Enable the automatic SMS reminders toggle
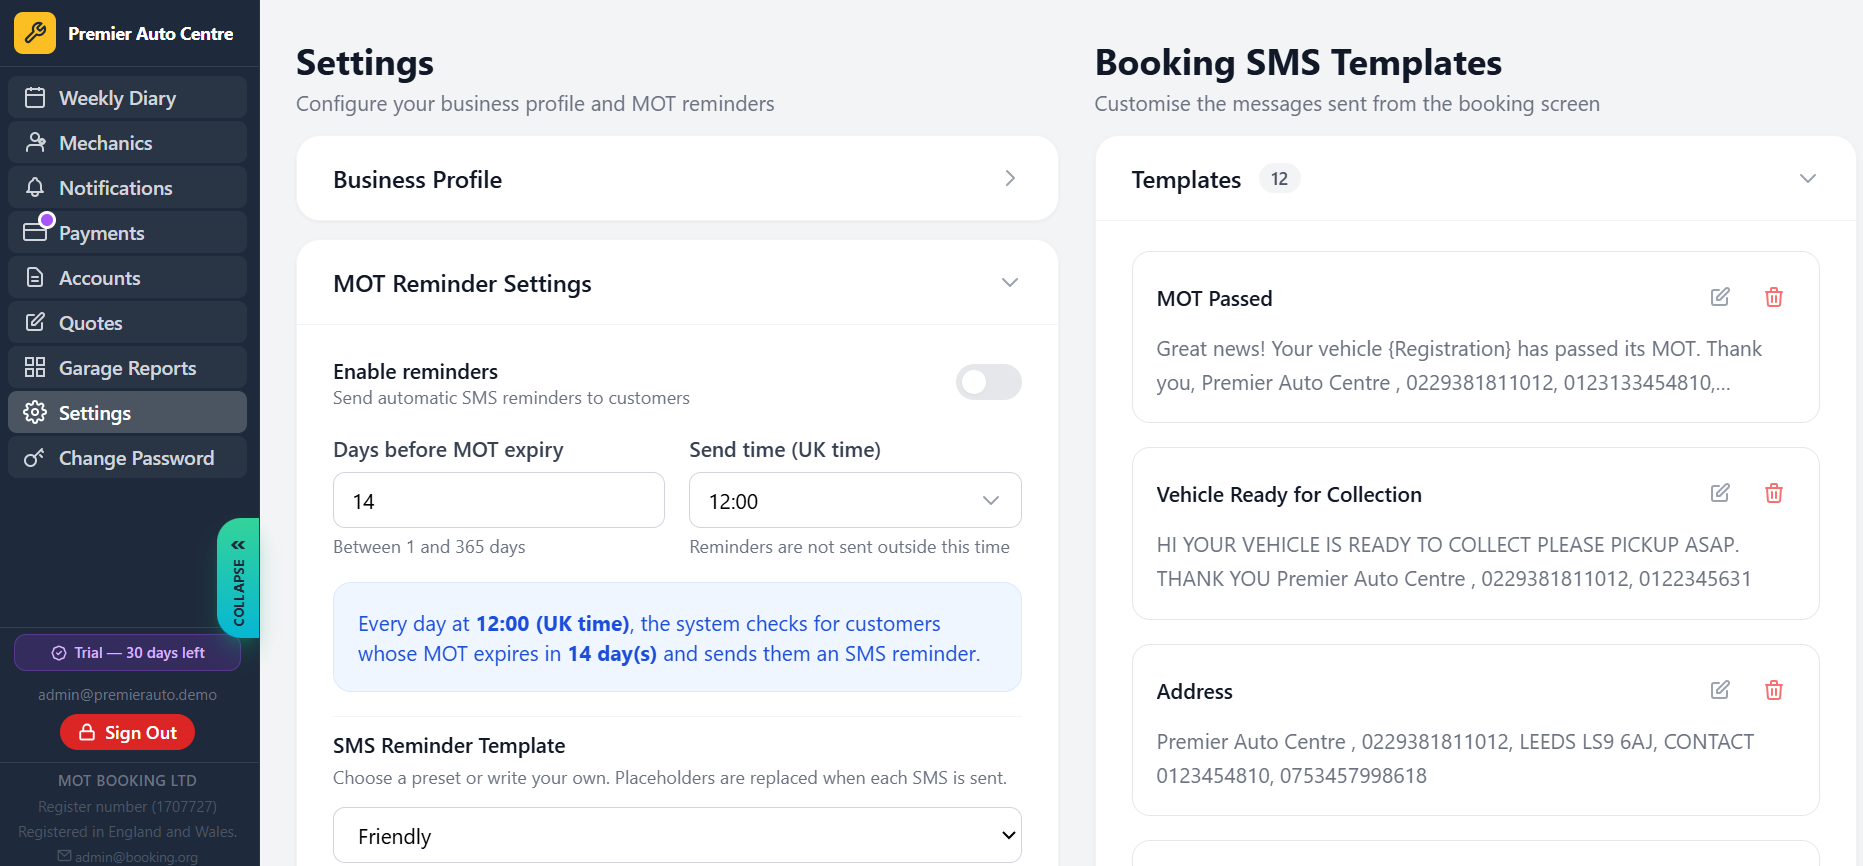The image size is (1863, 866). coord(988,382)
